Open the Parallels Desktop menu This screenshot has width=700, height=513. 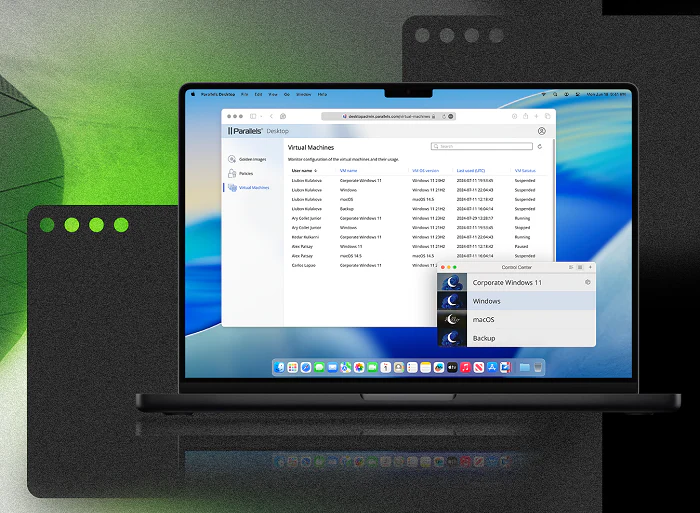pos(218,94)
